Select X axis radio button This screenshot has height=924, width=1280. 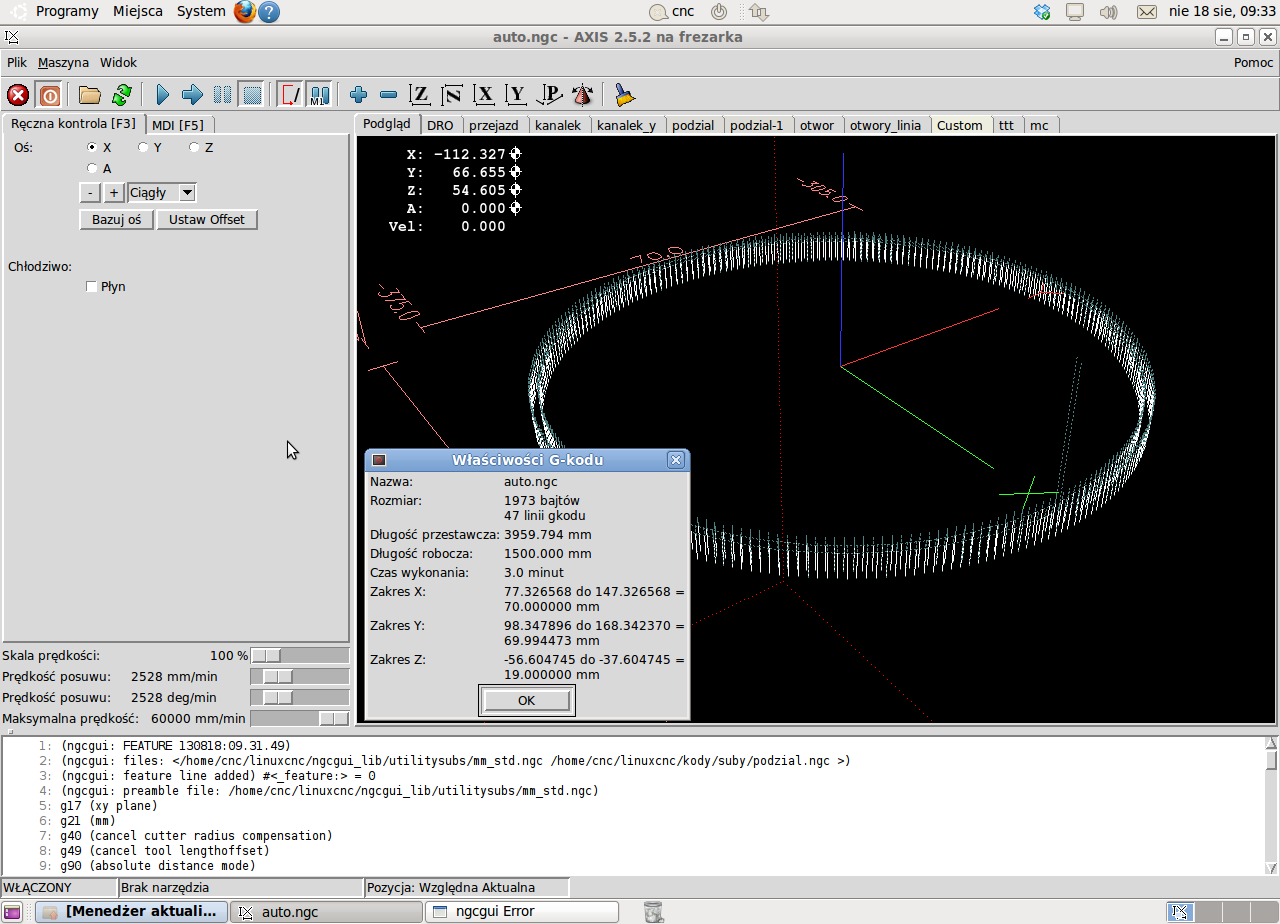93,147
